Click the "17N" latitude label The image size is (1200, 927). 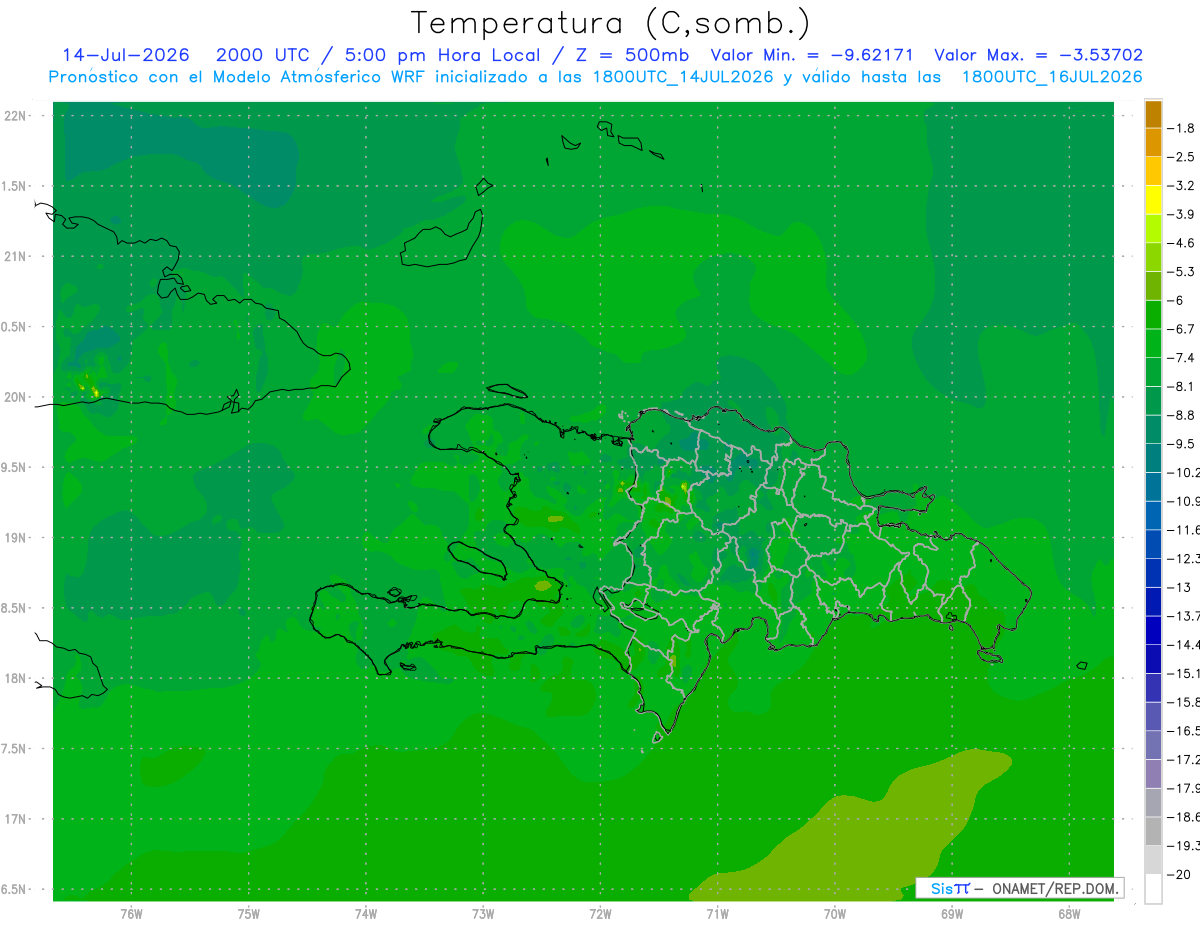point(15,819)
